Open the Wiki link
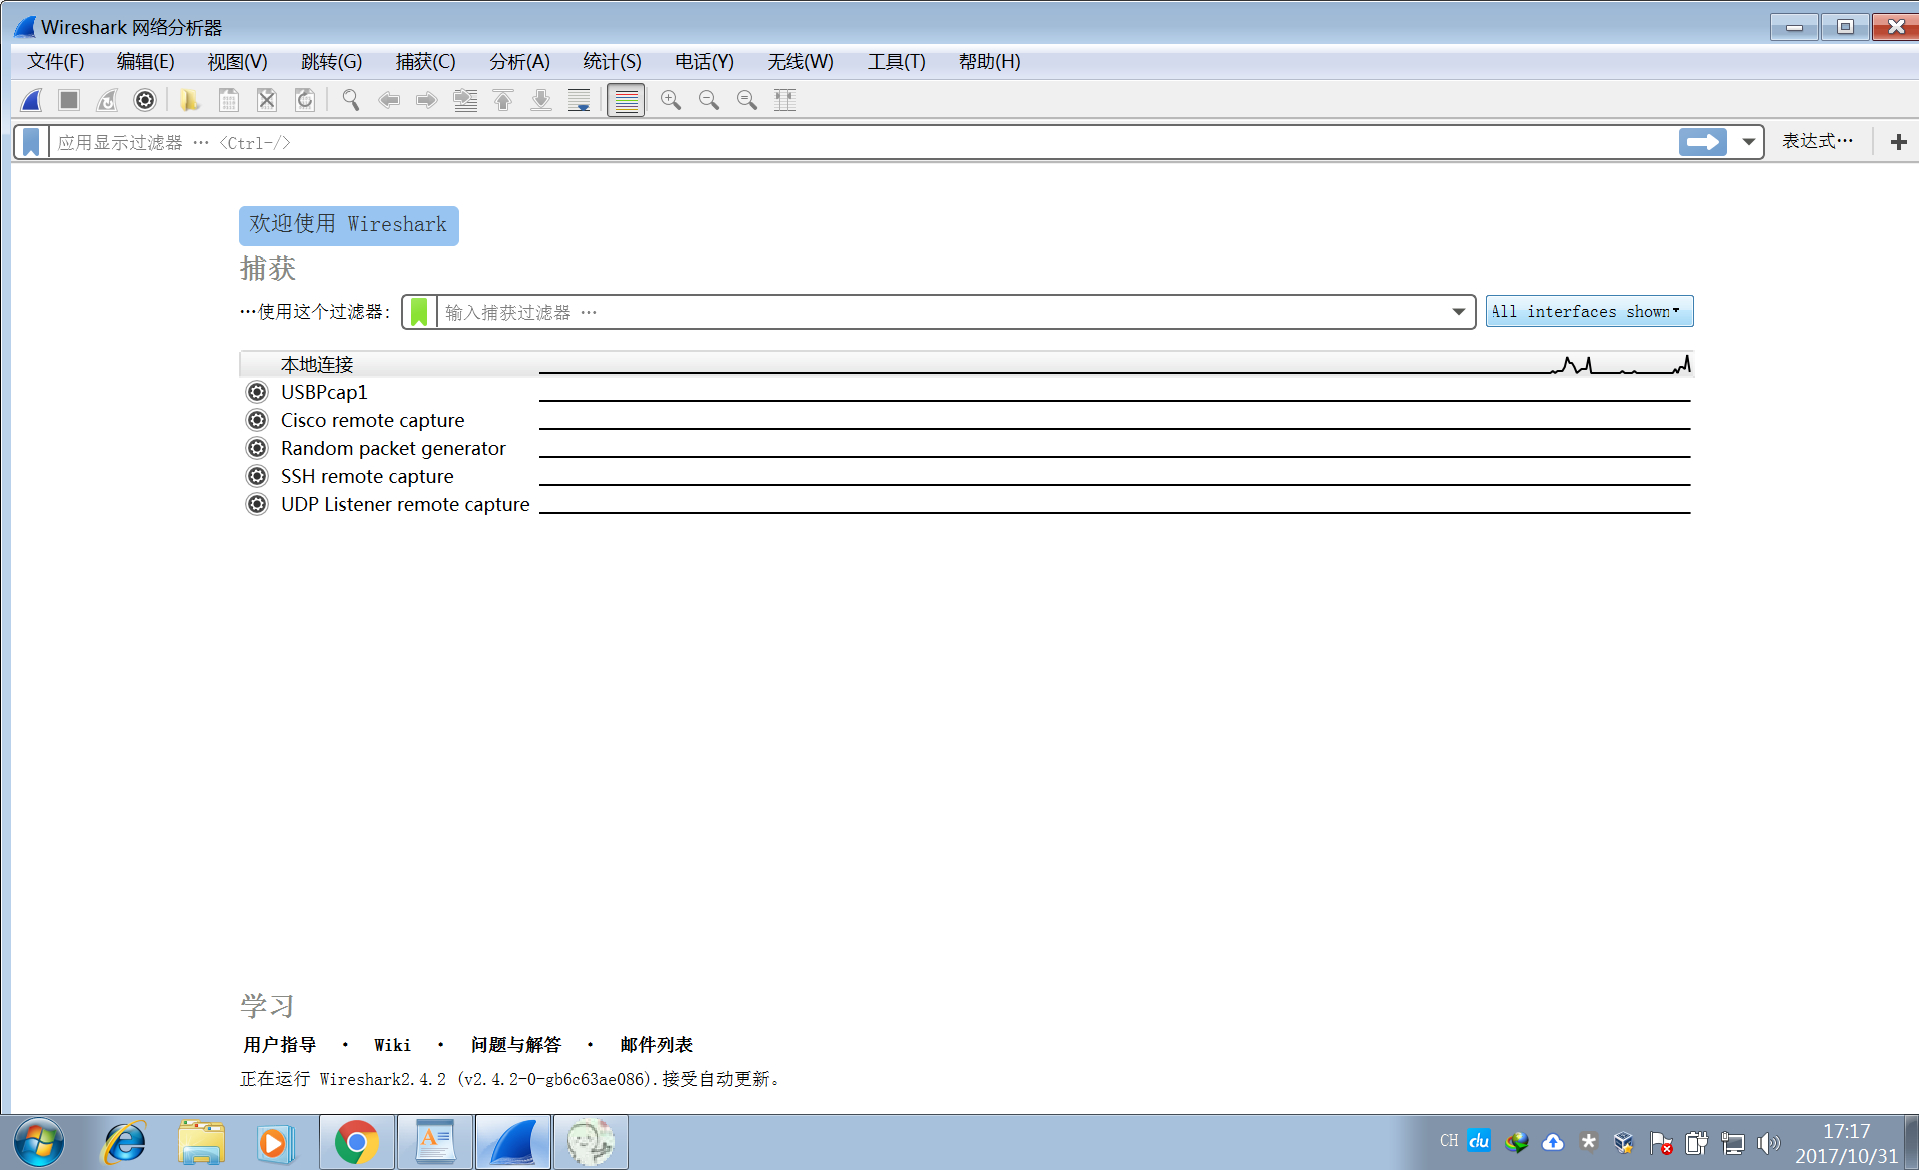The height and width of the screenshot is (1170, 1919). [x=392, y=1045]
